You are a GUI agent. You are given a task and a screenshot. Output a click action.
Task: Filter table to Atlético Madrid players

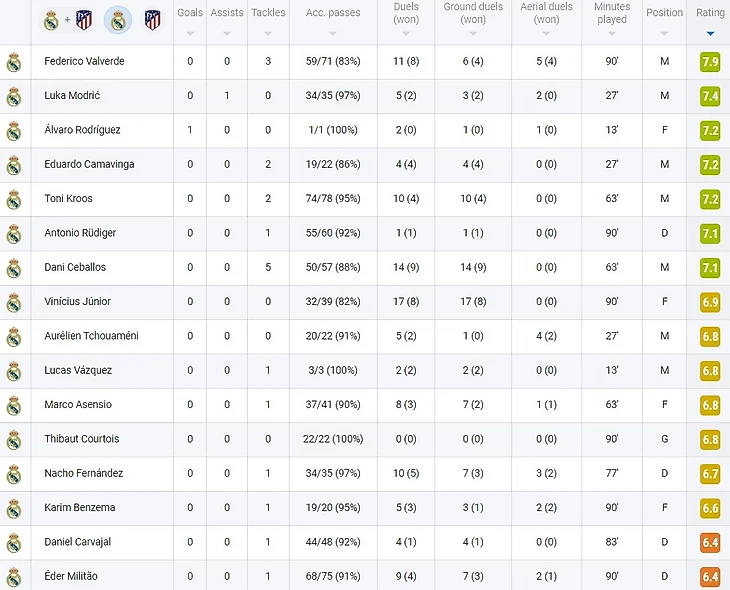pyautogui.click(x=152, y=20)
